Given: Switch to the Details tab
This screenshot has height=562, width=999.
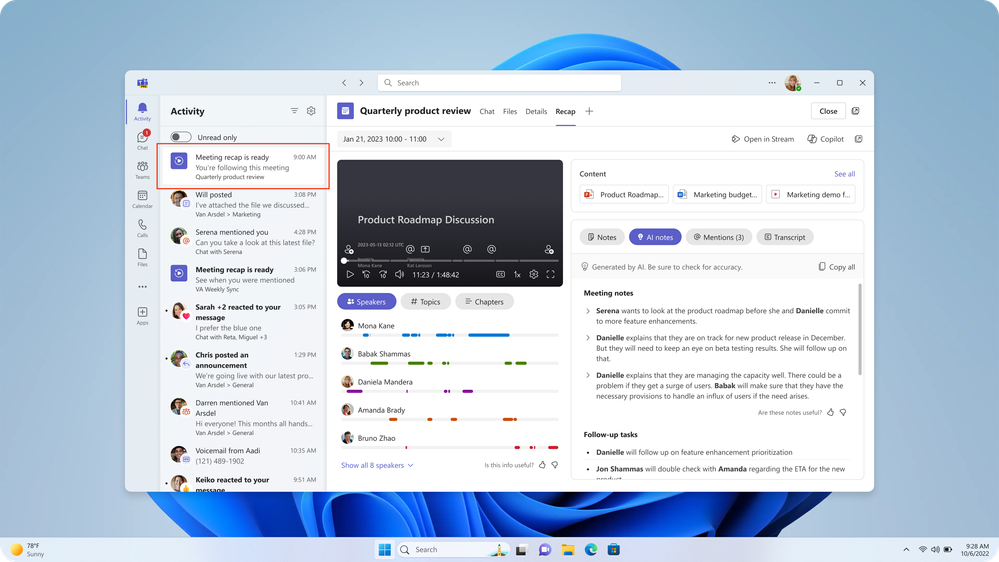Looking at the screenshot, I should tap(536, 112).
